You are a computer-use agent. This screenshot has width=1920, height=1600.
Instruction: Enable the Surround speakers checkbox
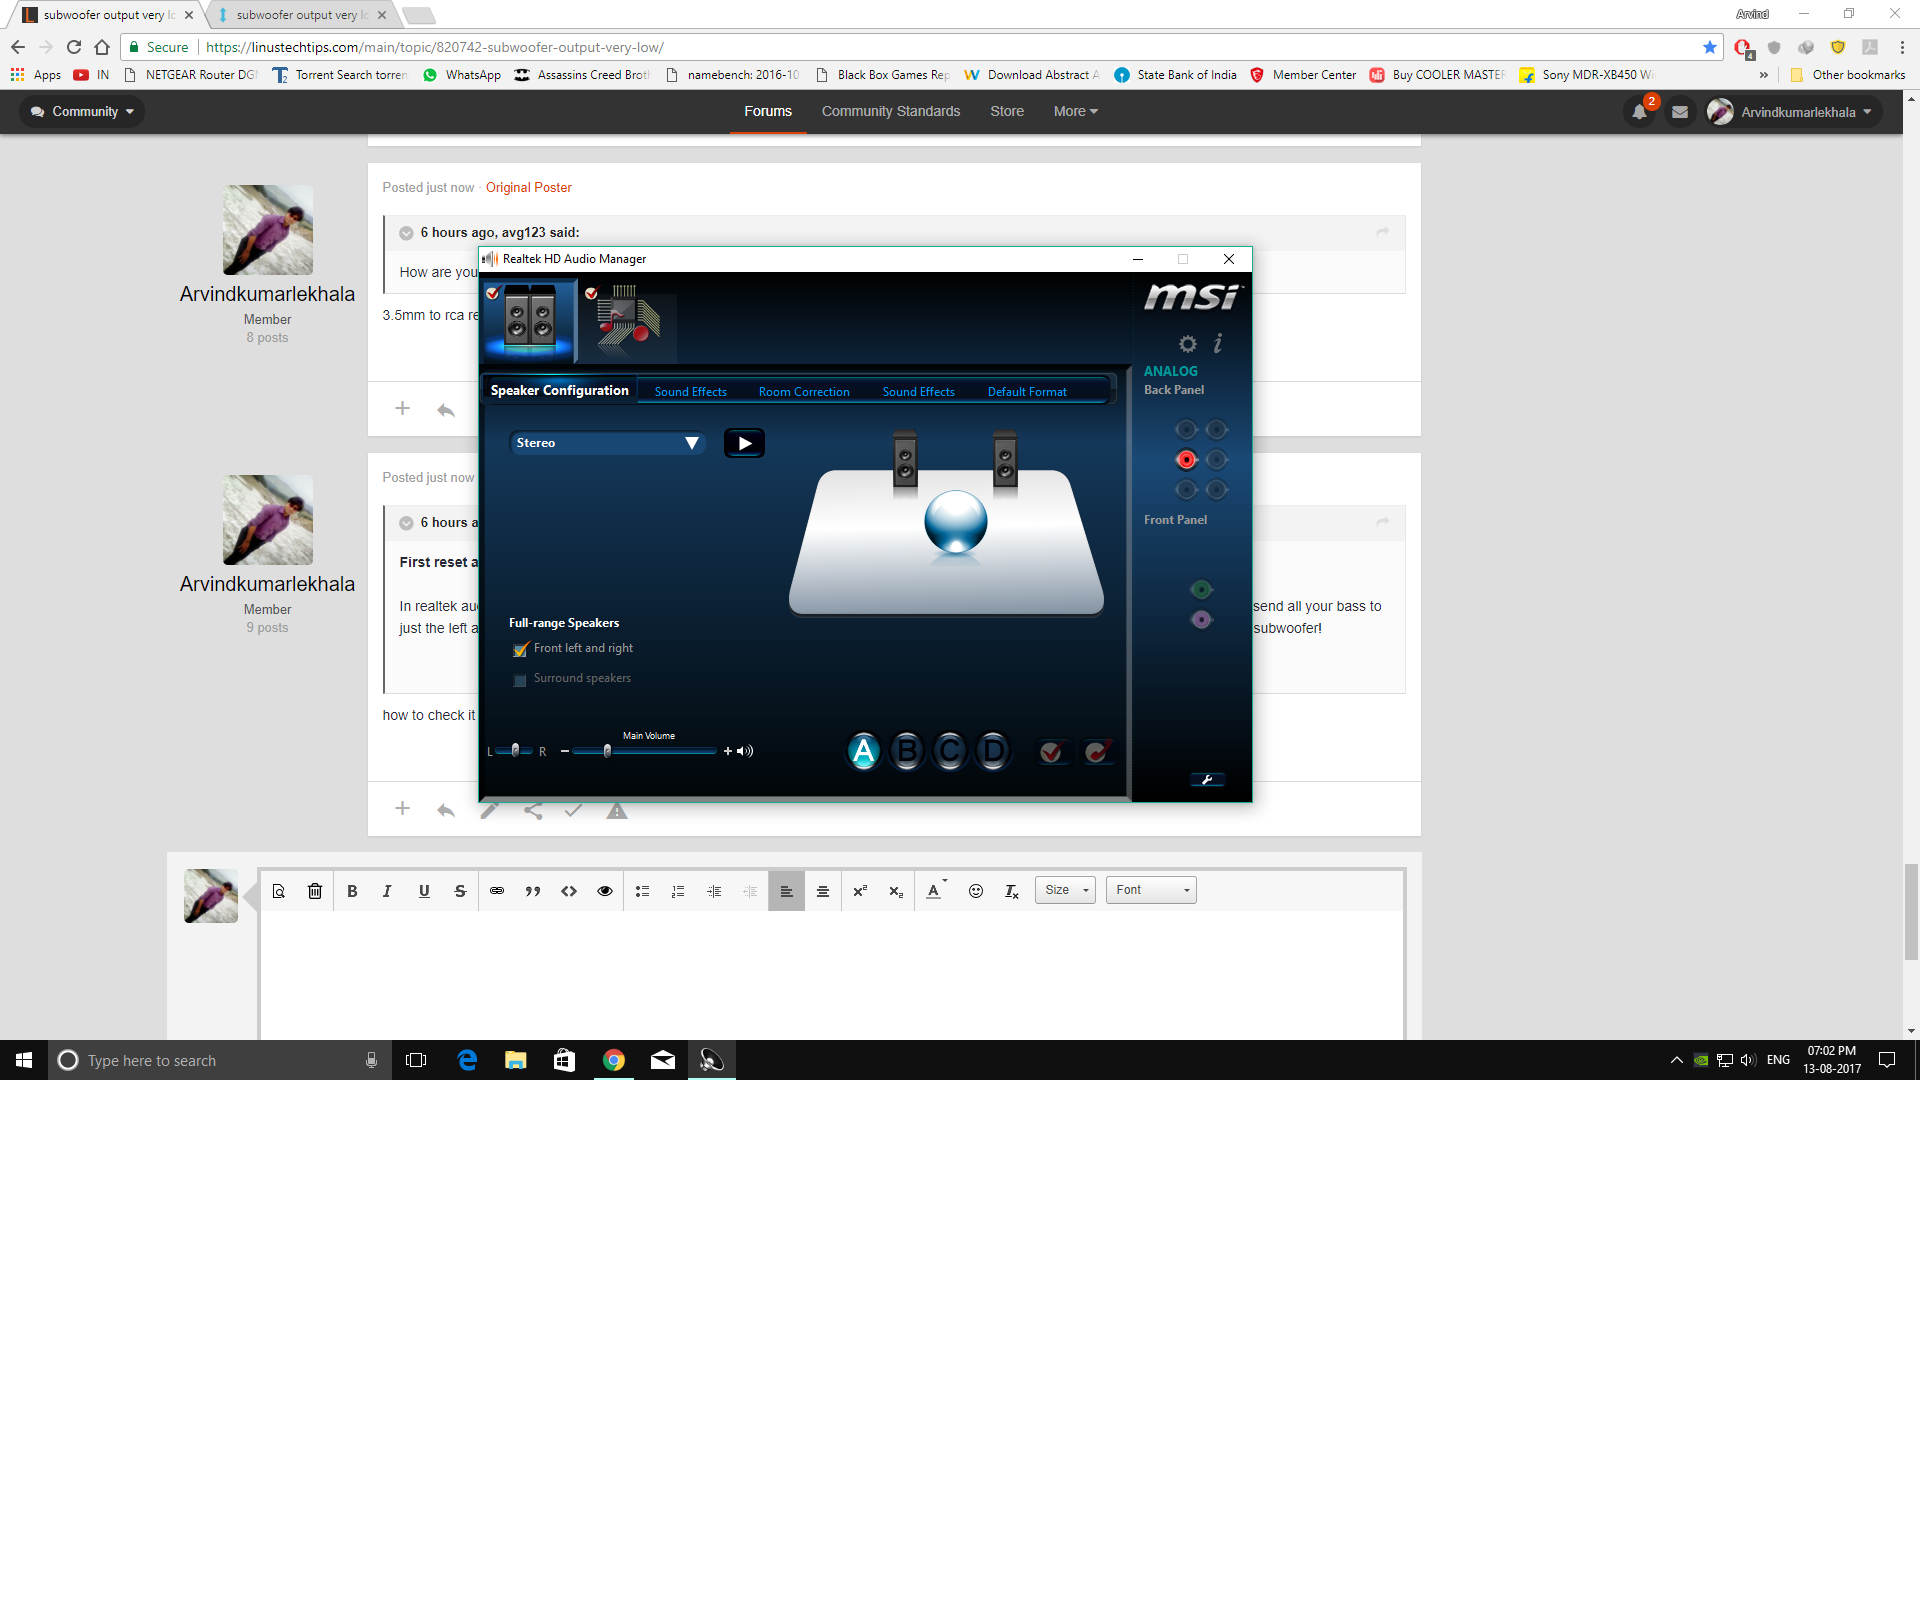(519, 680)
